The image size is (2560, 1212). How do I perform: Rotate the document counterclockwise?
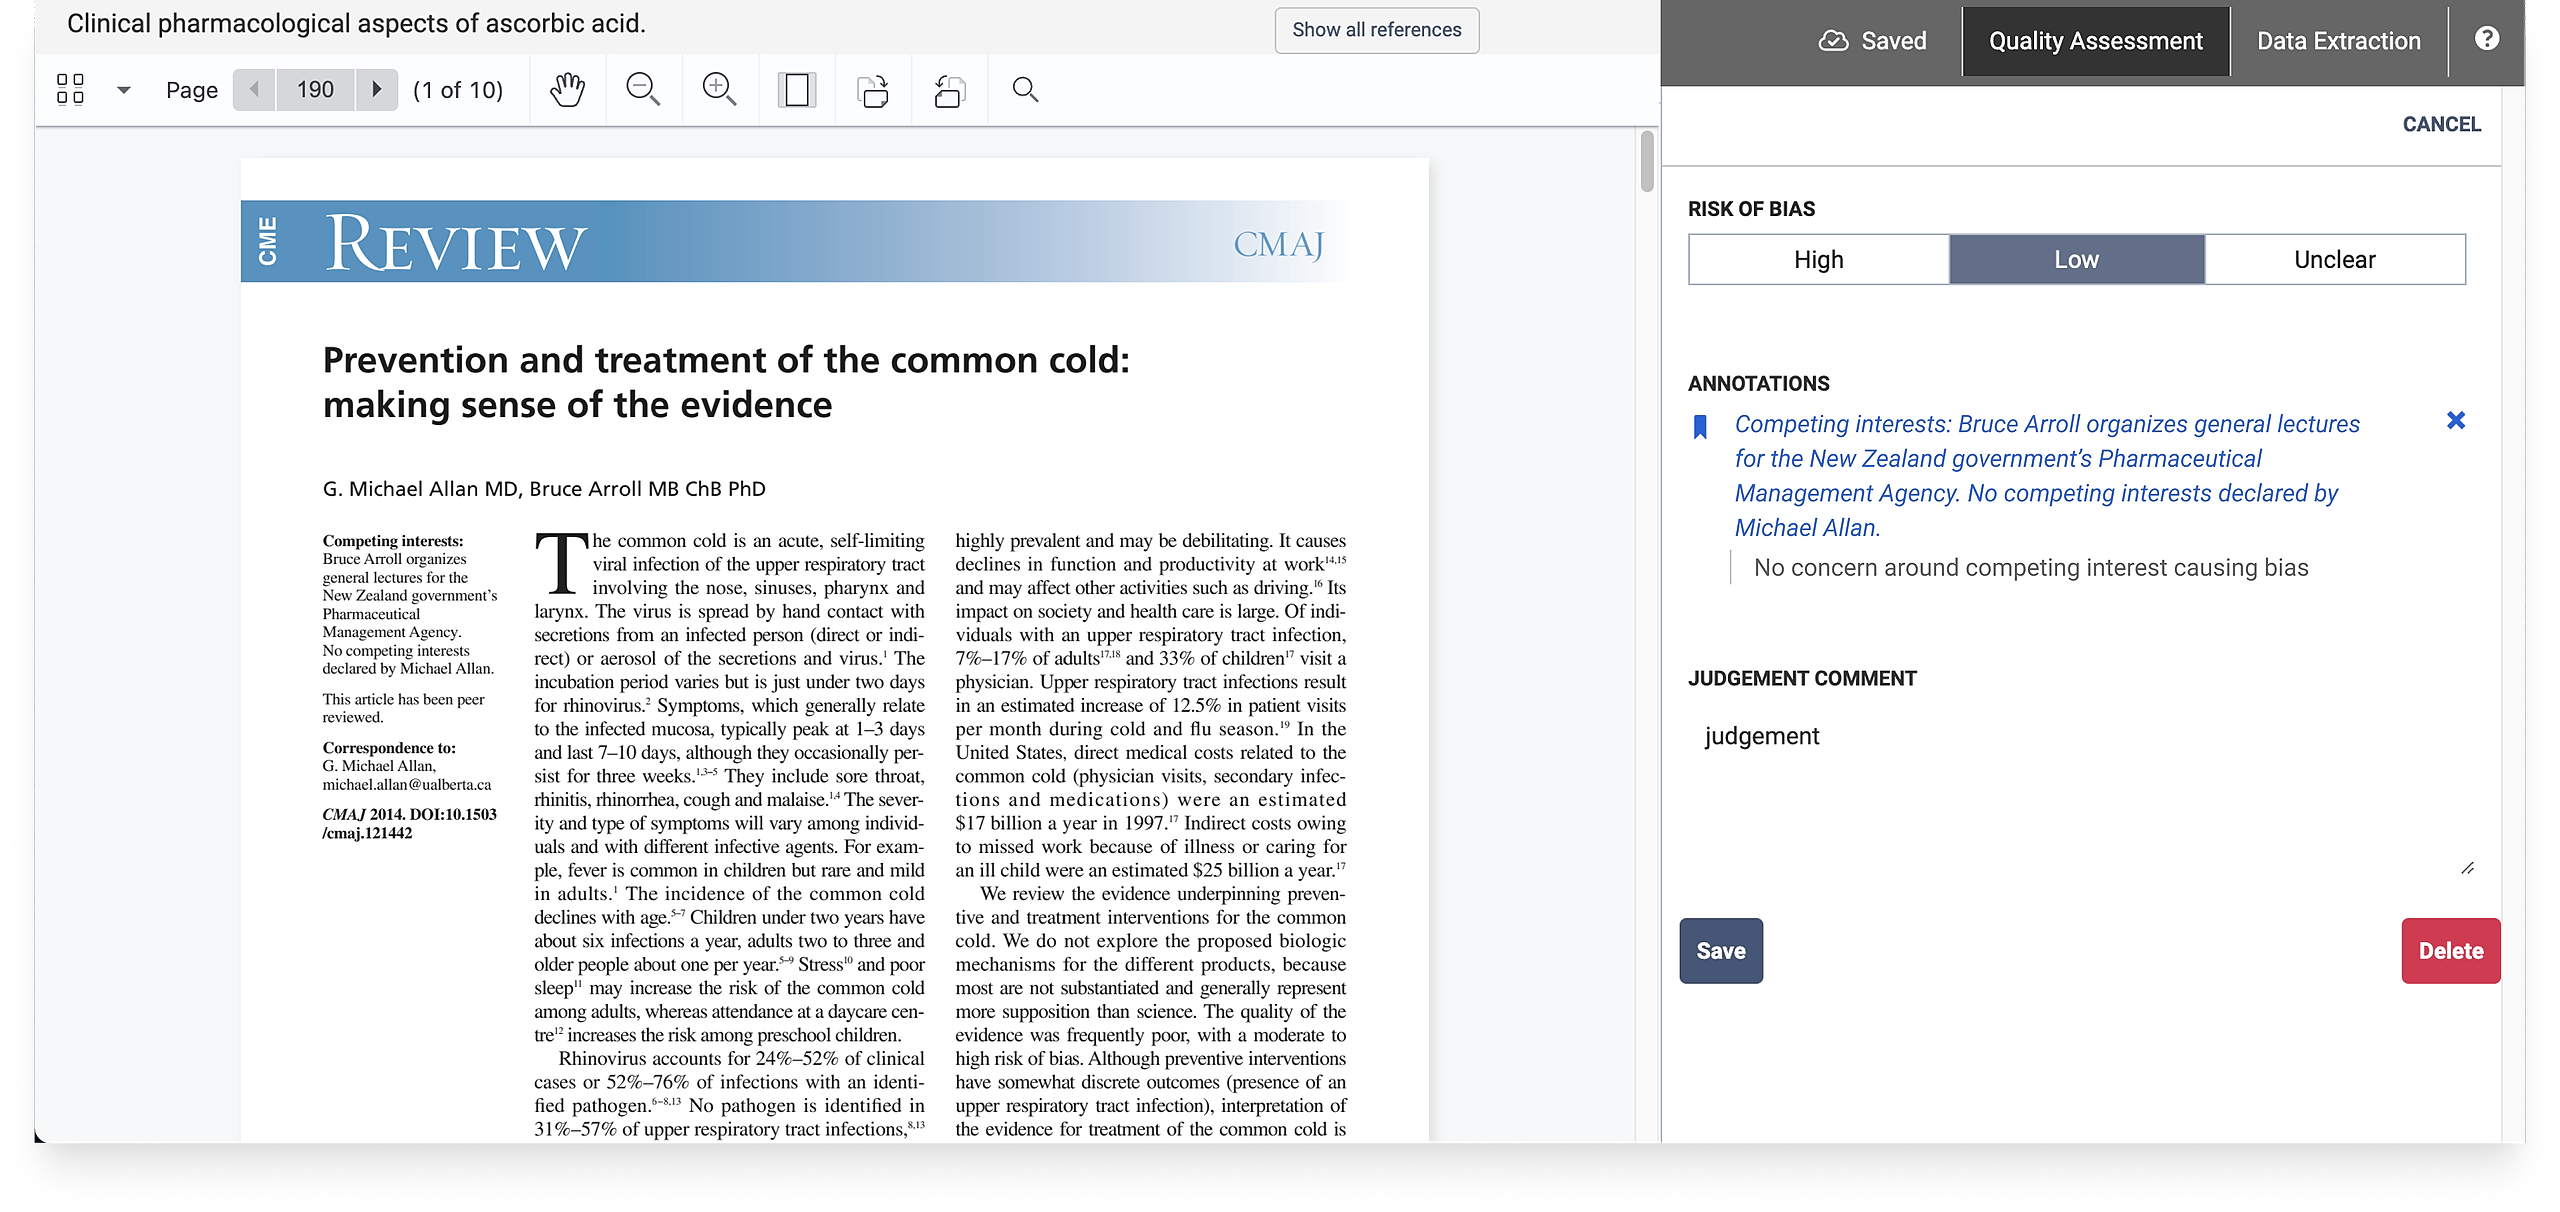[949, 90]
